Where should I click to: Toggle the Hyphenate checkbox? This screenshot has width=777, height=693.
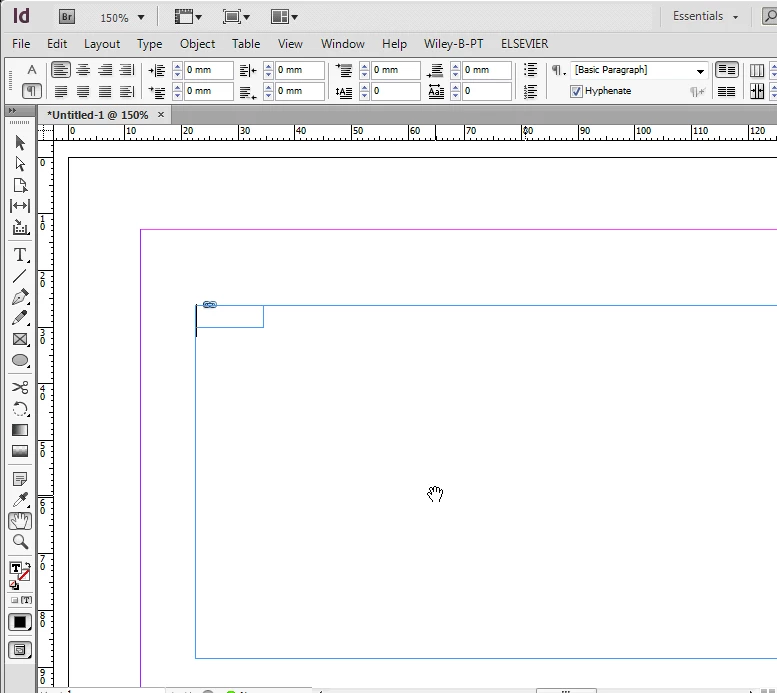(576, 91)
